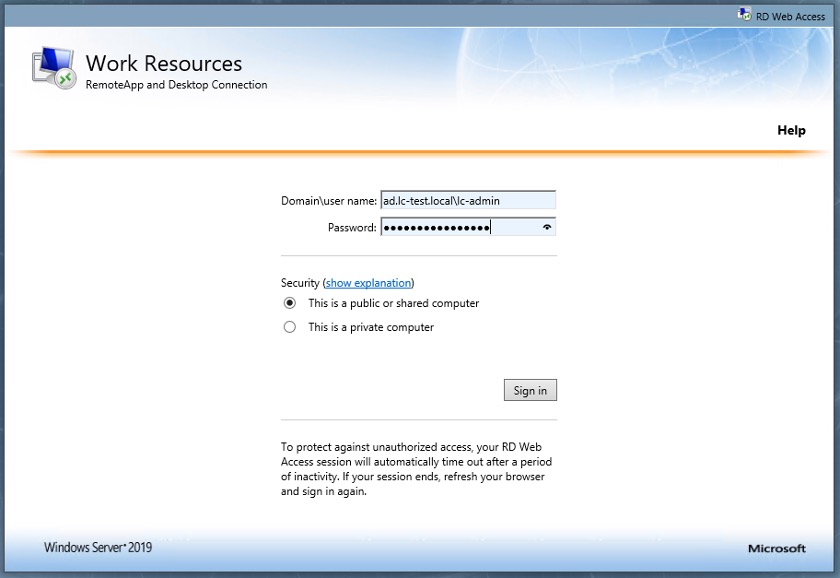Click the RemoteApp and Desktop Connection subtitle

point(176,85)
